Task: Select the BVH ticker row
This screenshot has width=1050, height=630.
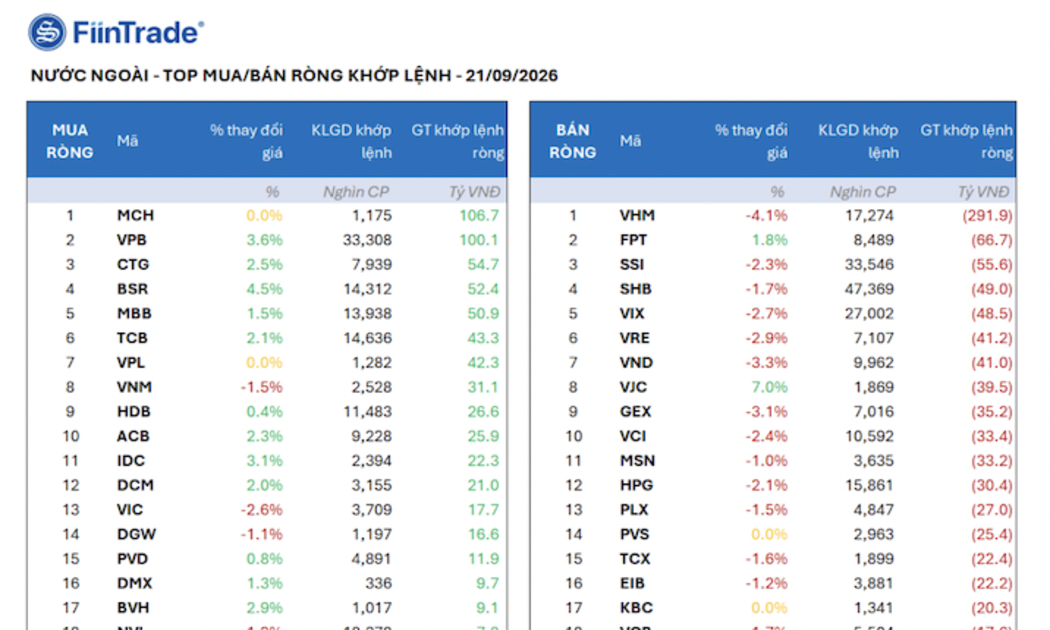Action: coord(267,608)
